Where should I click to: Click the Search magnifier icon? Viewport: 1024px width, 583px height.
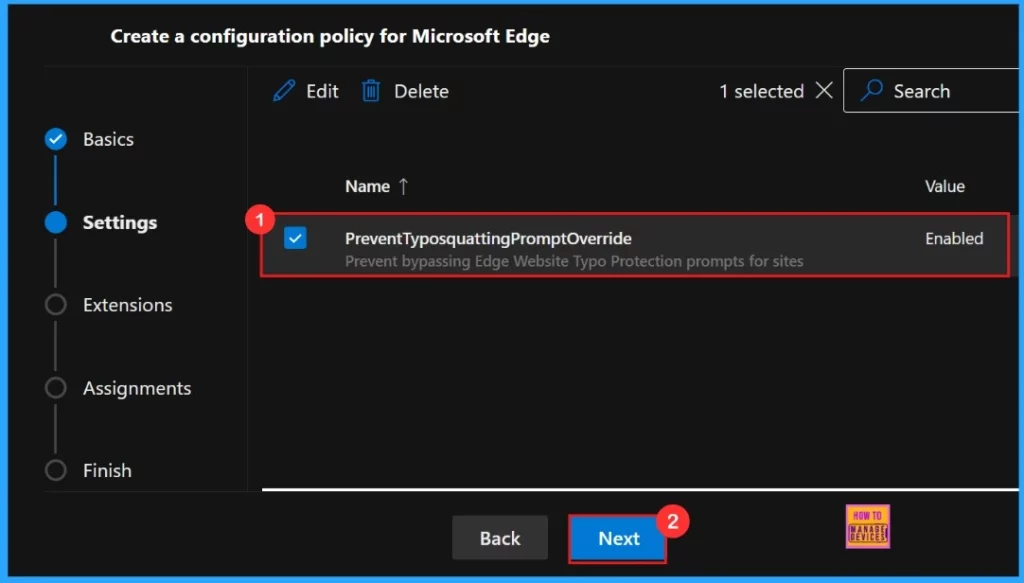click(871, 91)
